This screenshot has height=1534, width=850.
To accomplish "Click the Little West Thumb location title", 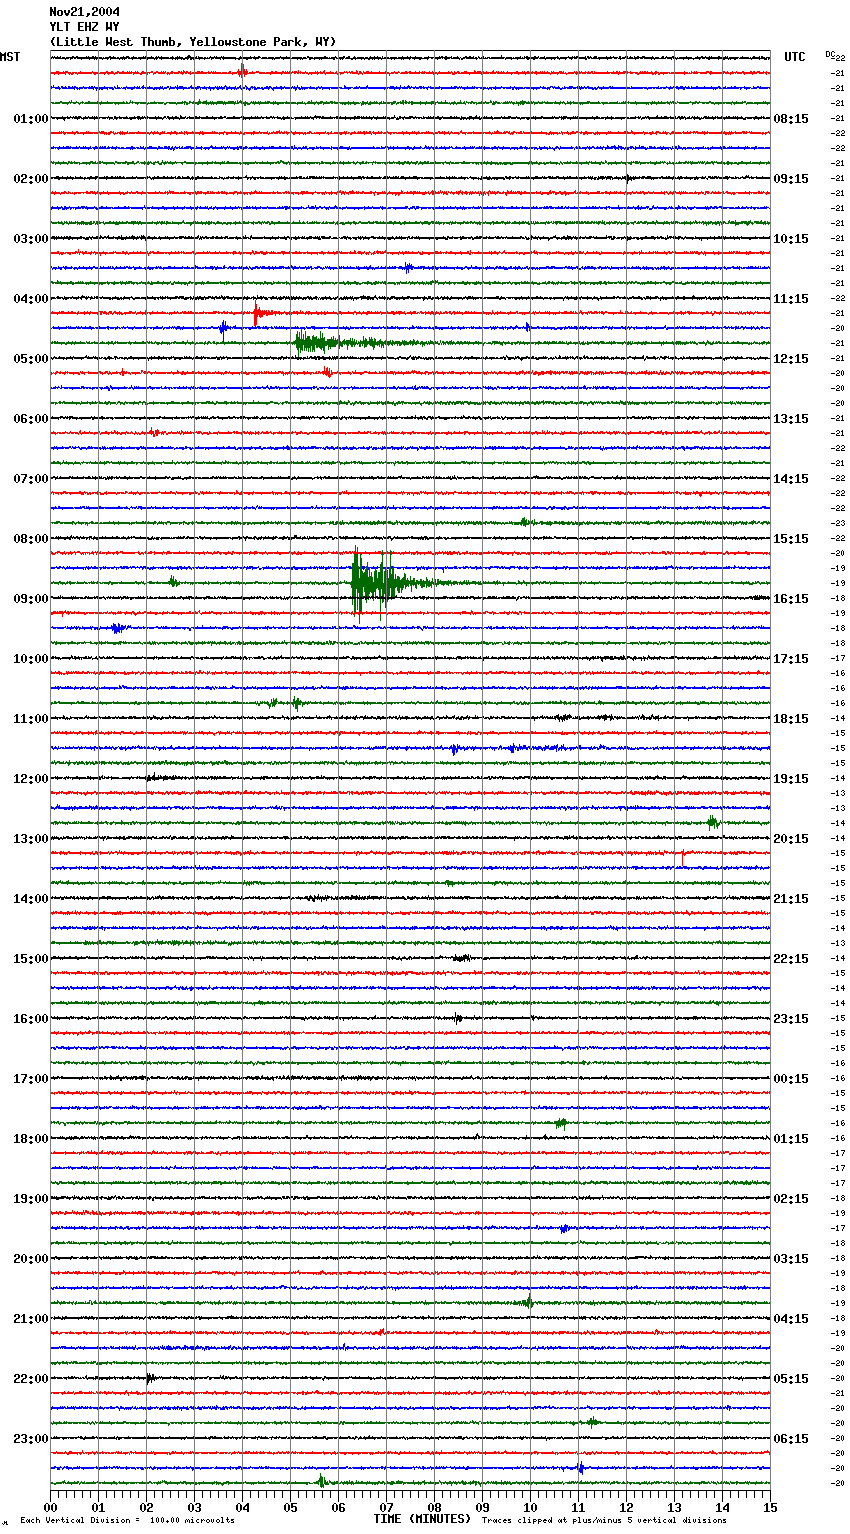I will tap(193, 42).
